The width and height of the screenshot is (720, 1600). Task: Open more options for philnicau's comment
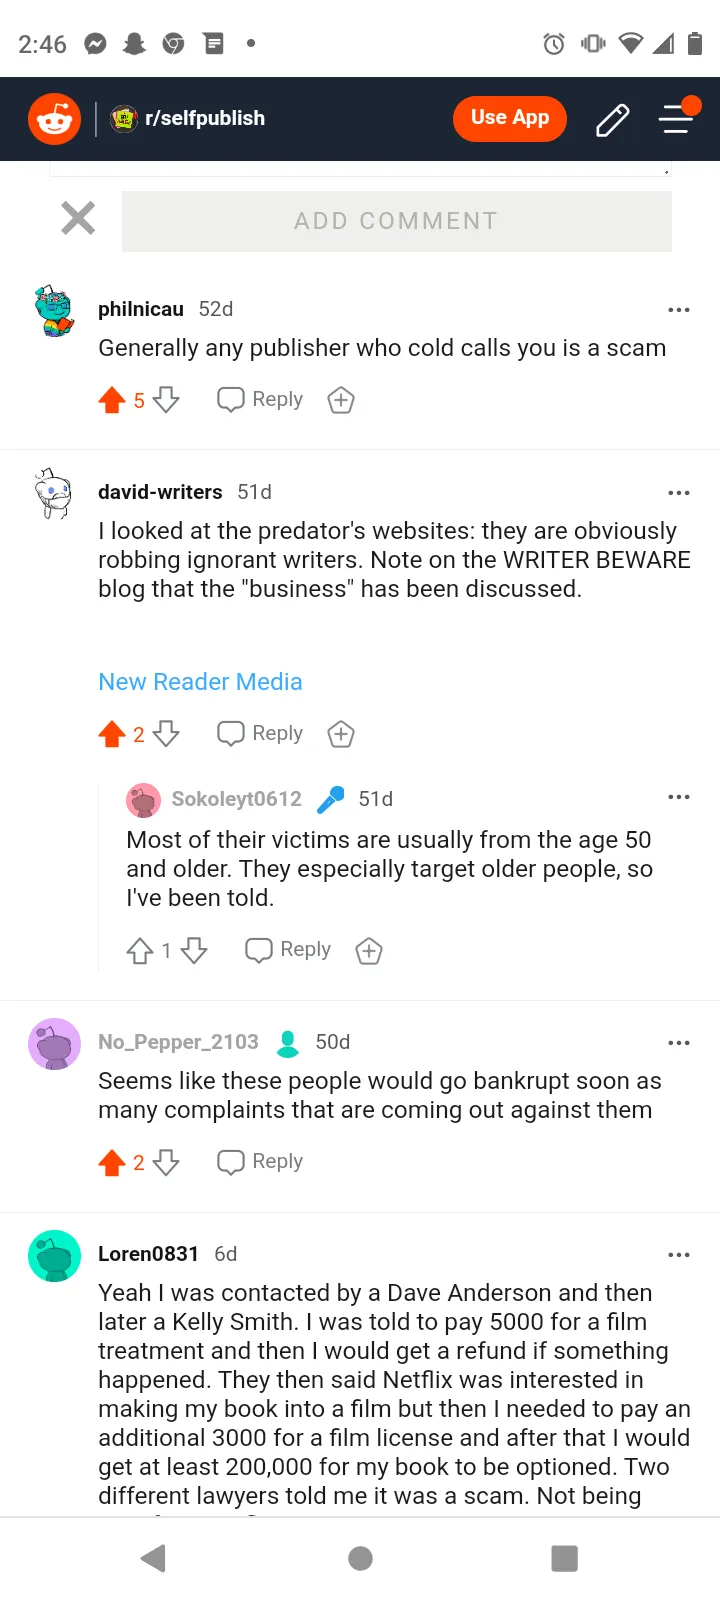pos(679,310)
